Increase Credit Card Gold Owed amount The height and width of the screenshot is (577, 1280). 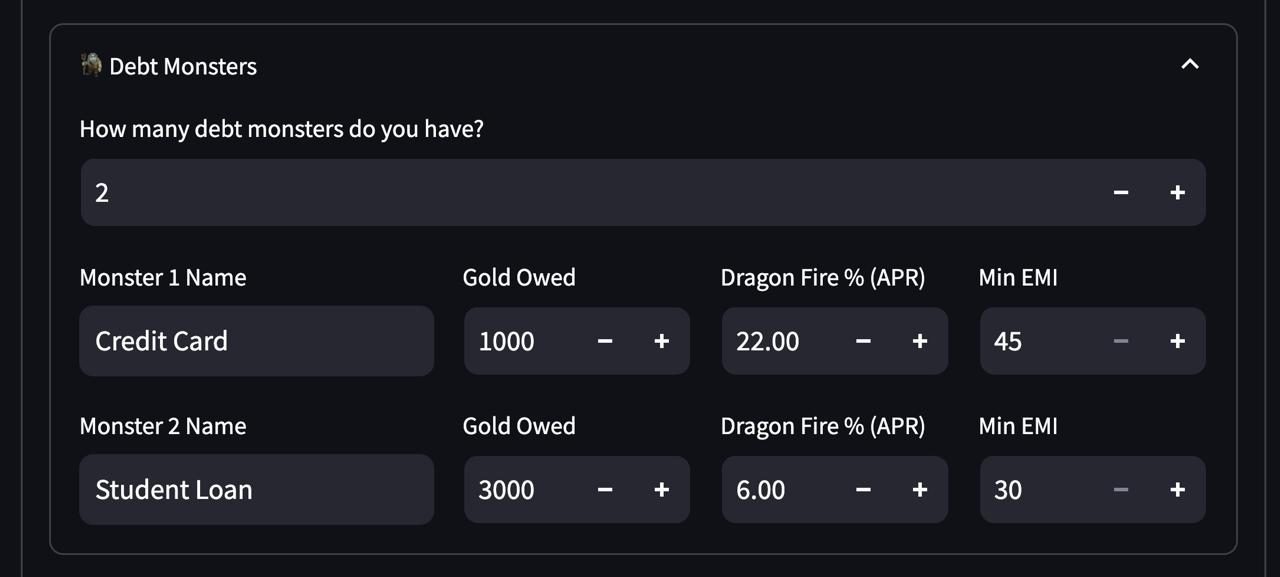tap(661, 341)
